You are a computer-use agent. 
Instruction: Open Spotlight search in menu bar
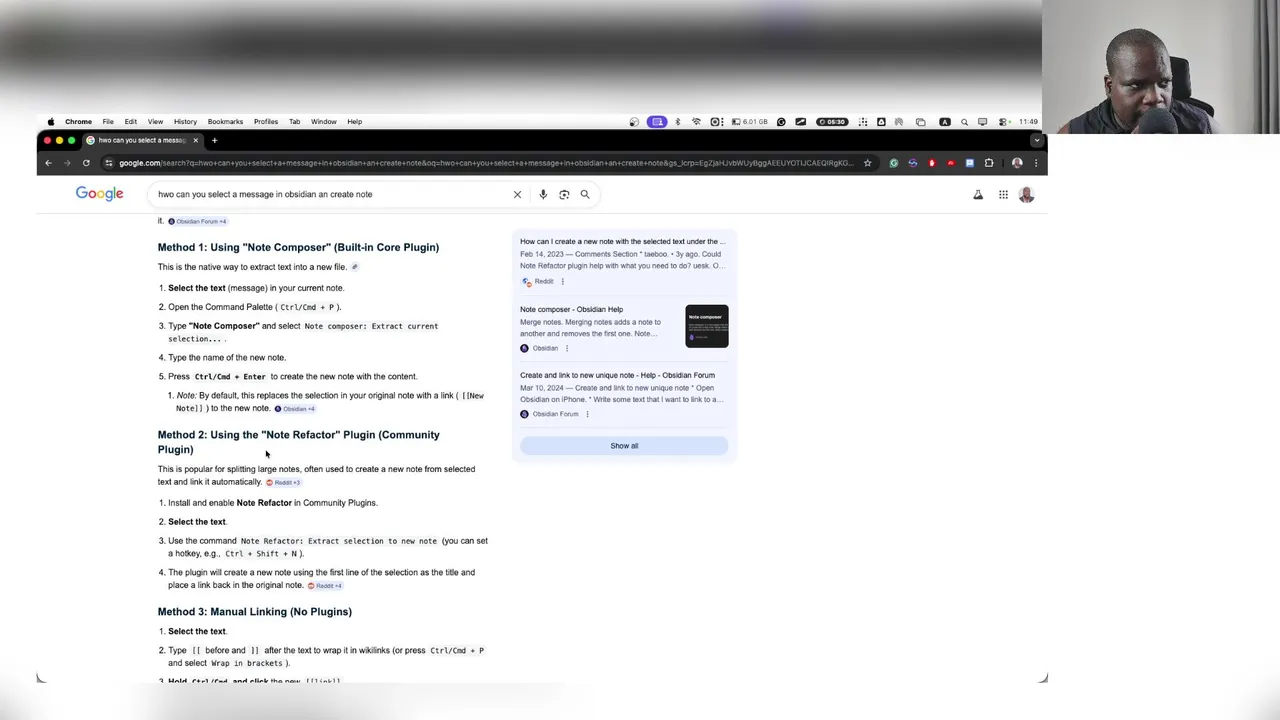pyautogui.click(x=964, y=122)
